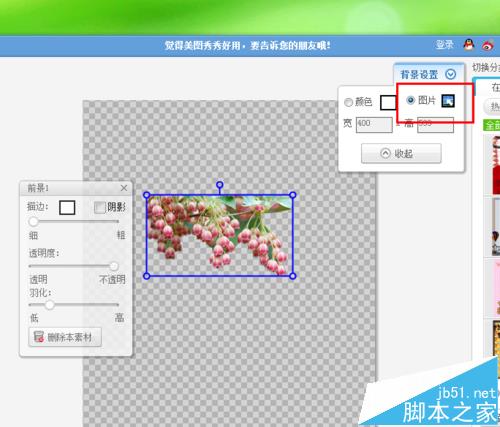The image size is (500, 427).
Task: Open the background color white swatch
Action: 388,102
